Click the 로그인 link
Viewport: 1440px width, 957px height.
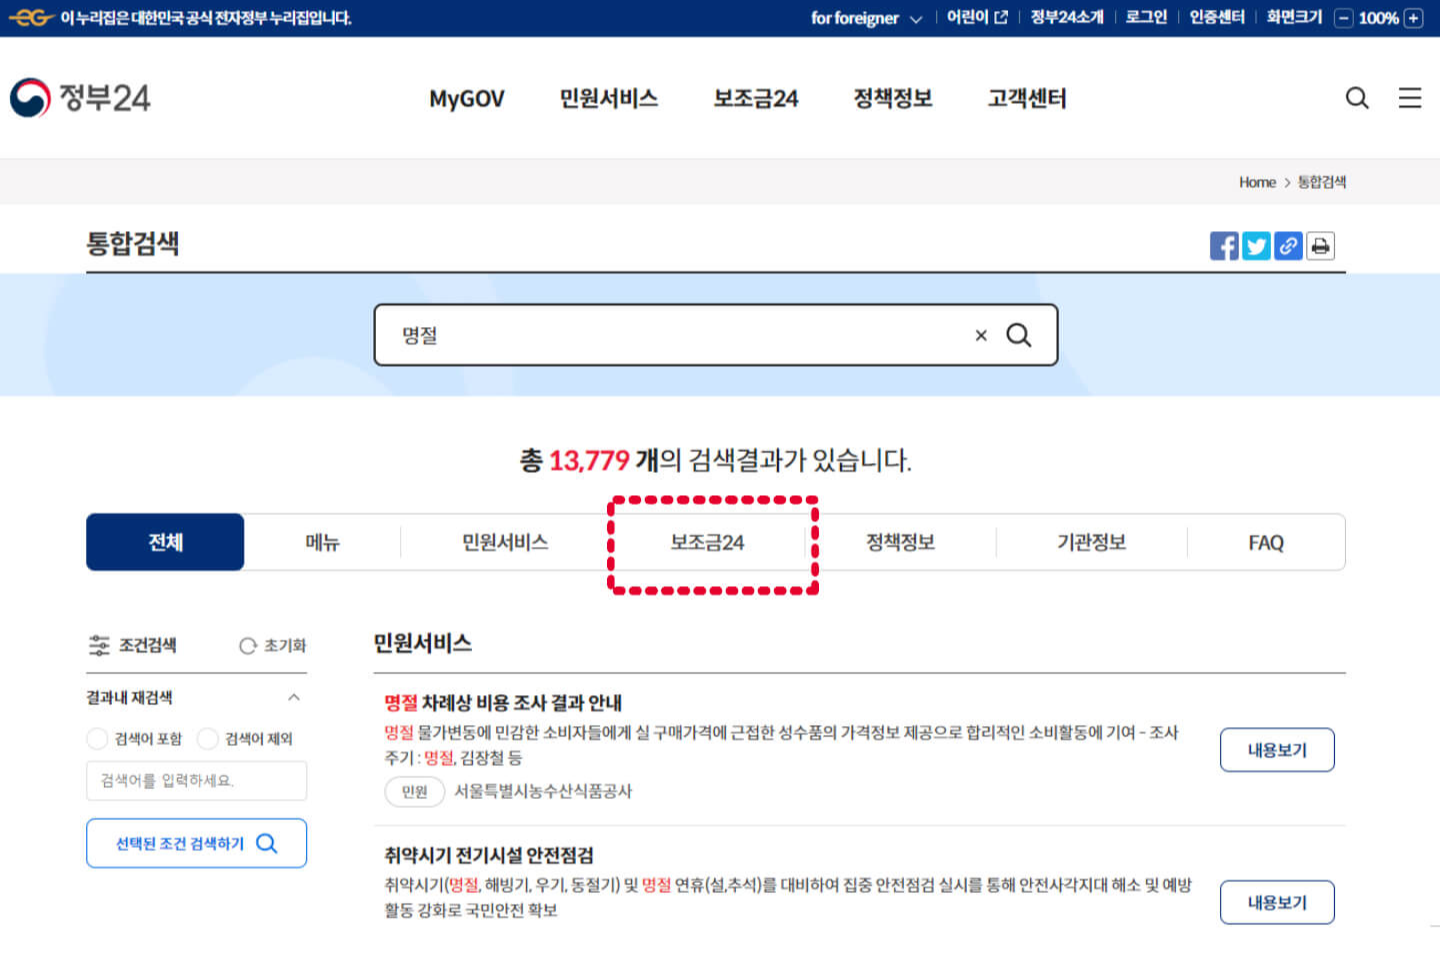(1144, 17)
